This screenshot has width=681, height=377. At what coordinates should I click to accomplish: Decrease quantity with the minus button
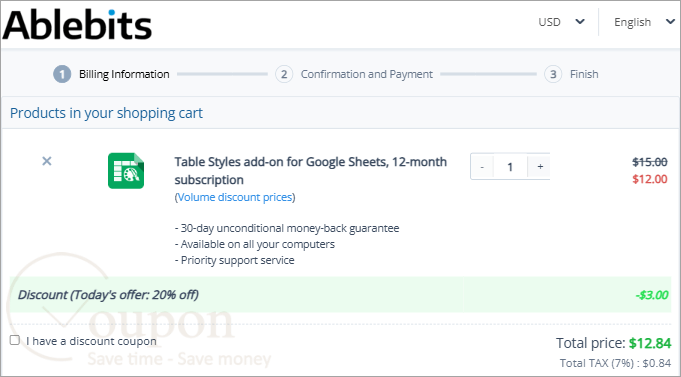[x=482, y=166]
